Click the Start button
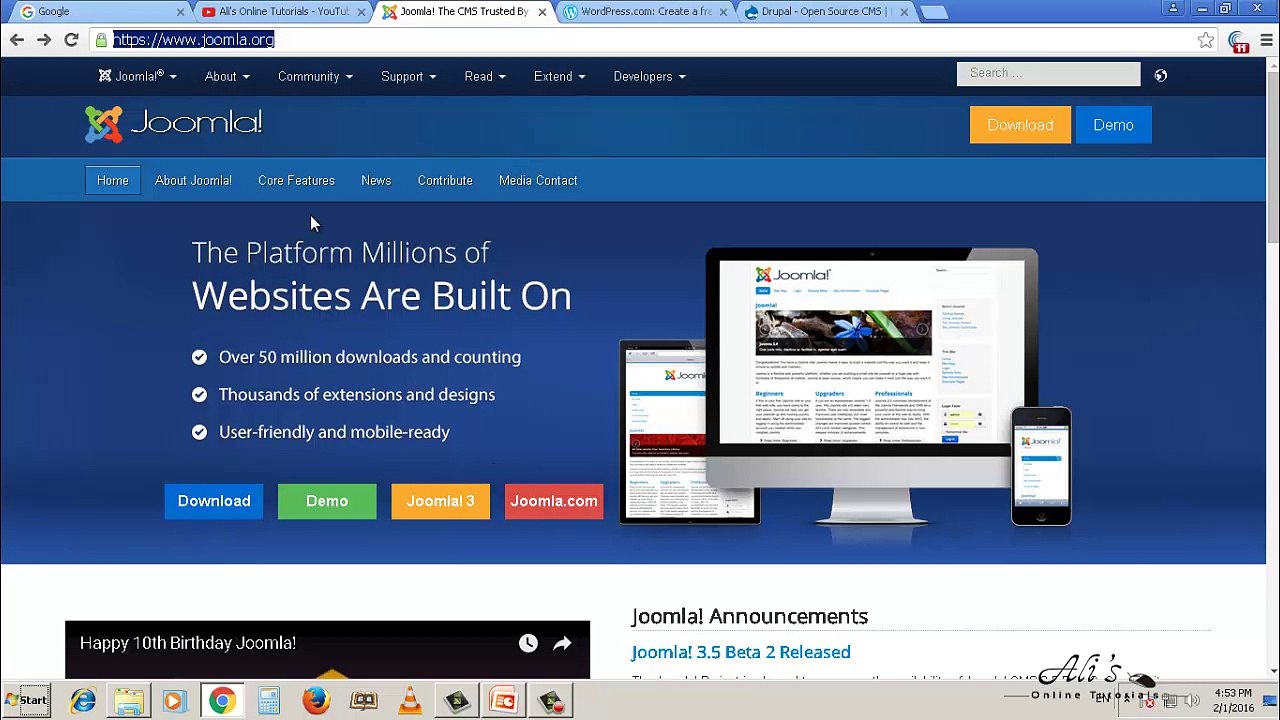The image size is (1280, 720). click(27, 700)
